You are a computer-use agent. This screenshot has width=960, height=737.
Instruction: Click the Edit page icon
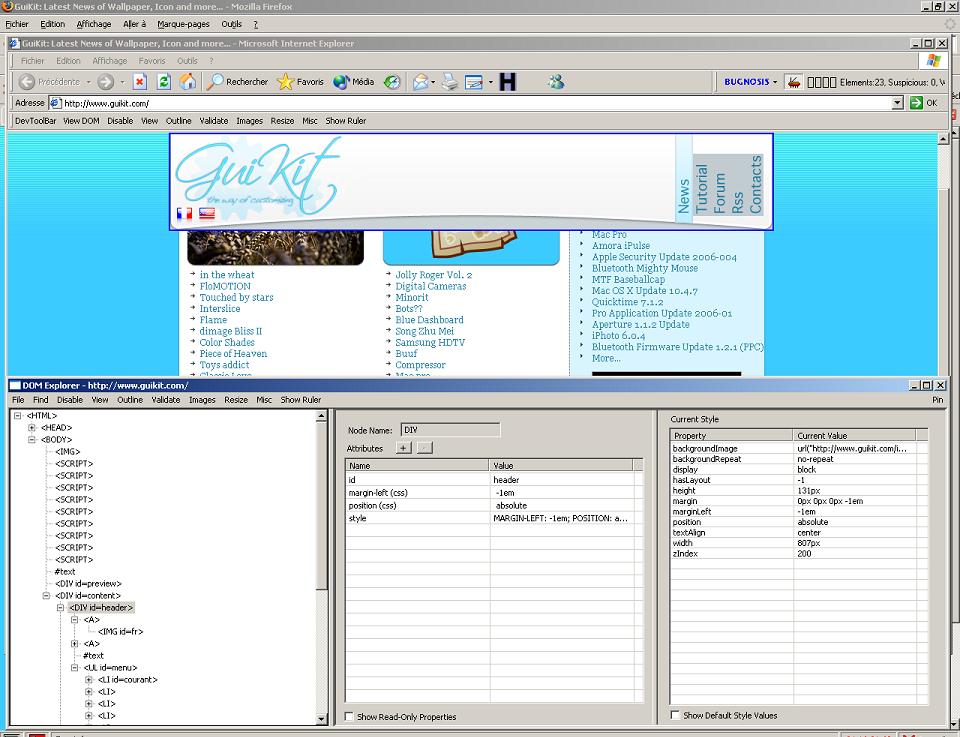[474, 81]
